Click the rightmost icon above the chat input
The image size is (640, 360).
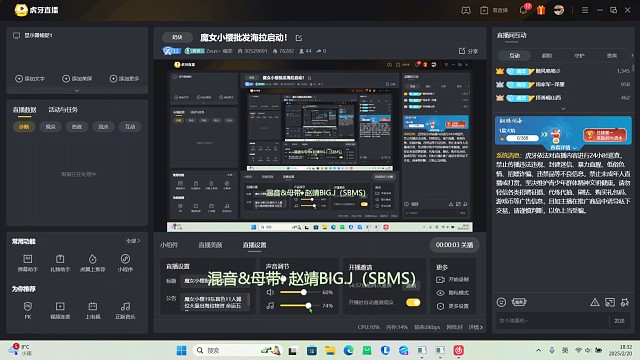[624, 302]
